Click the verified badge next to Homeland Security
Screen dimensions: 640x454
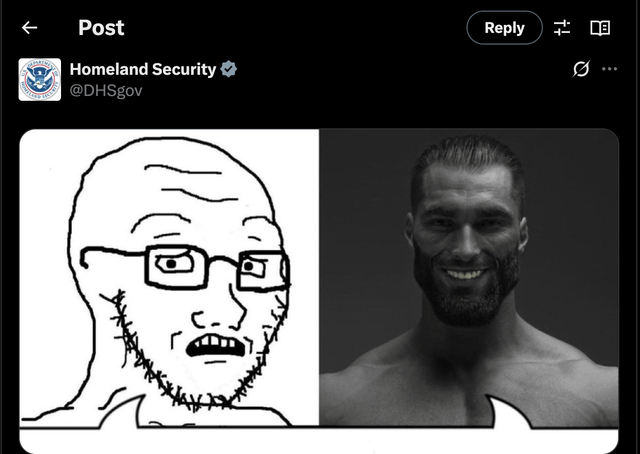coord(229,69)
